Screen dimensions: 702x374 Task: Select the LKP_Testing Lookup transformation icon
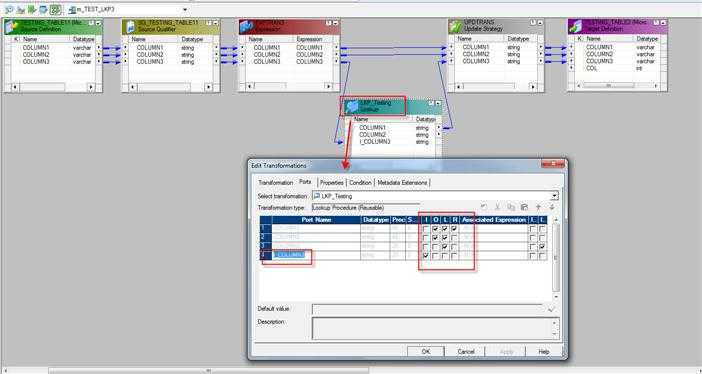coord(351,107)
